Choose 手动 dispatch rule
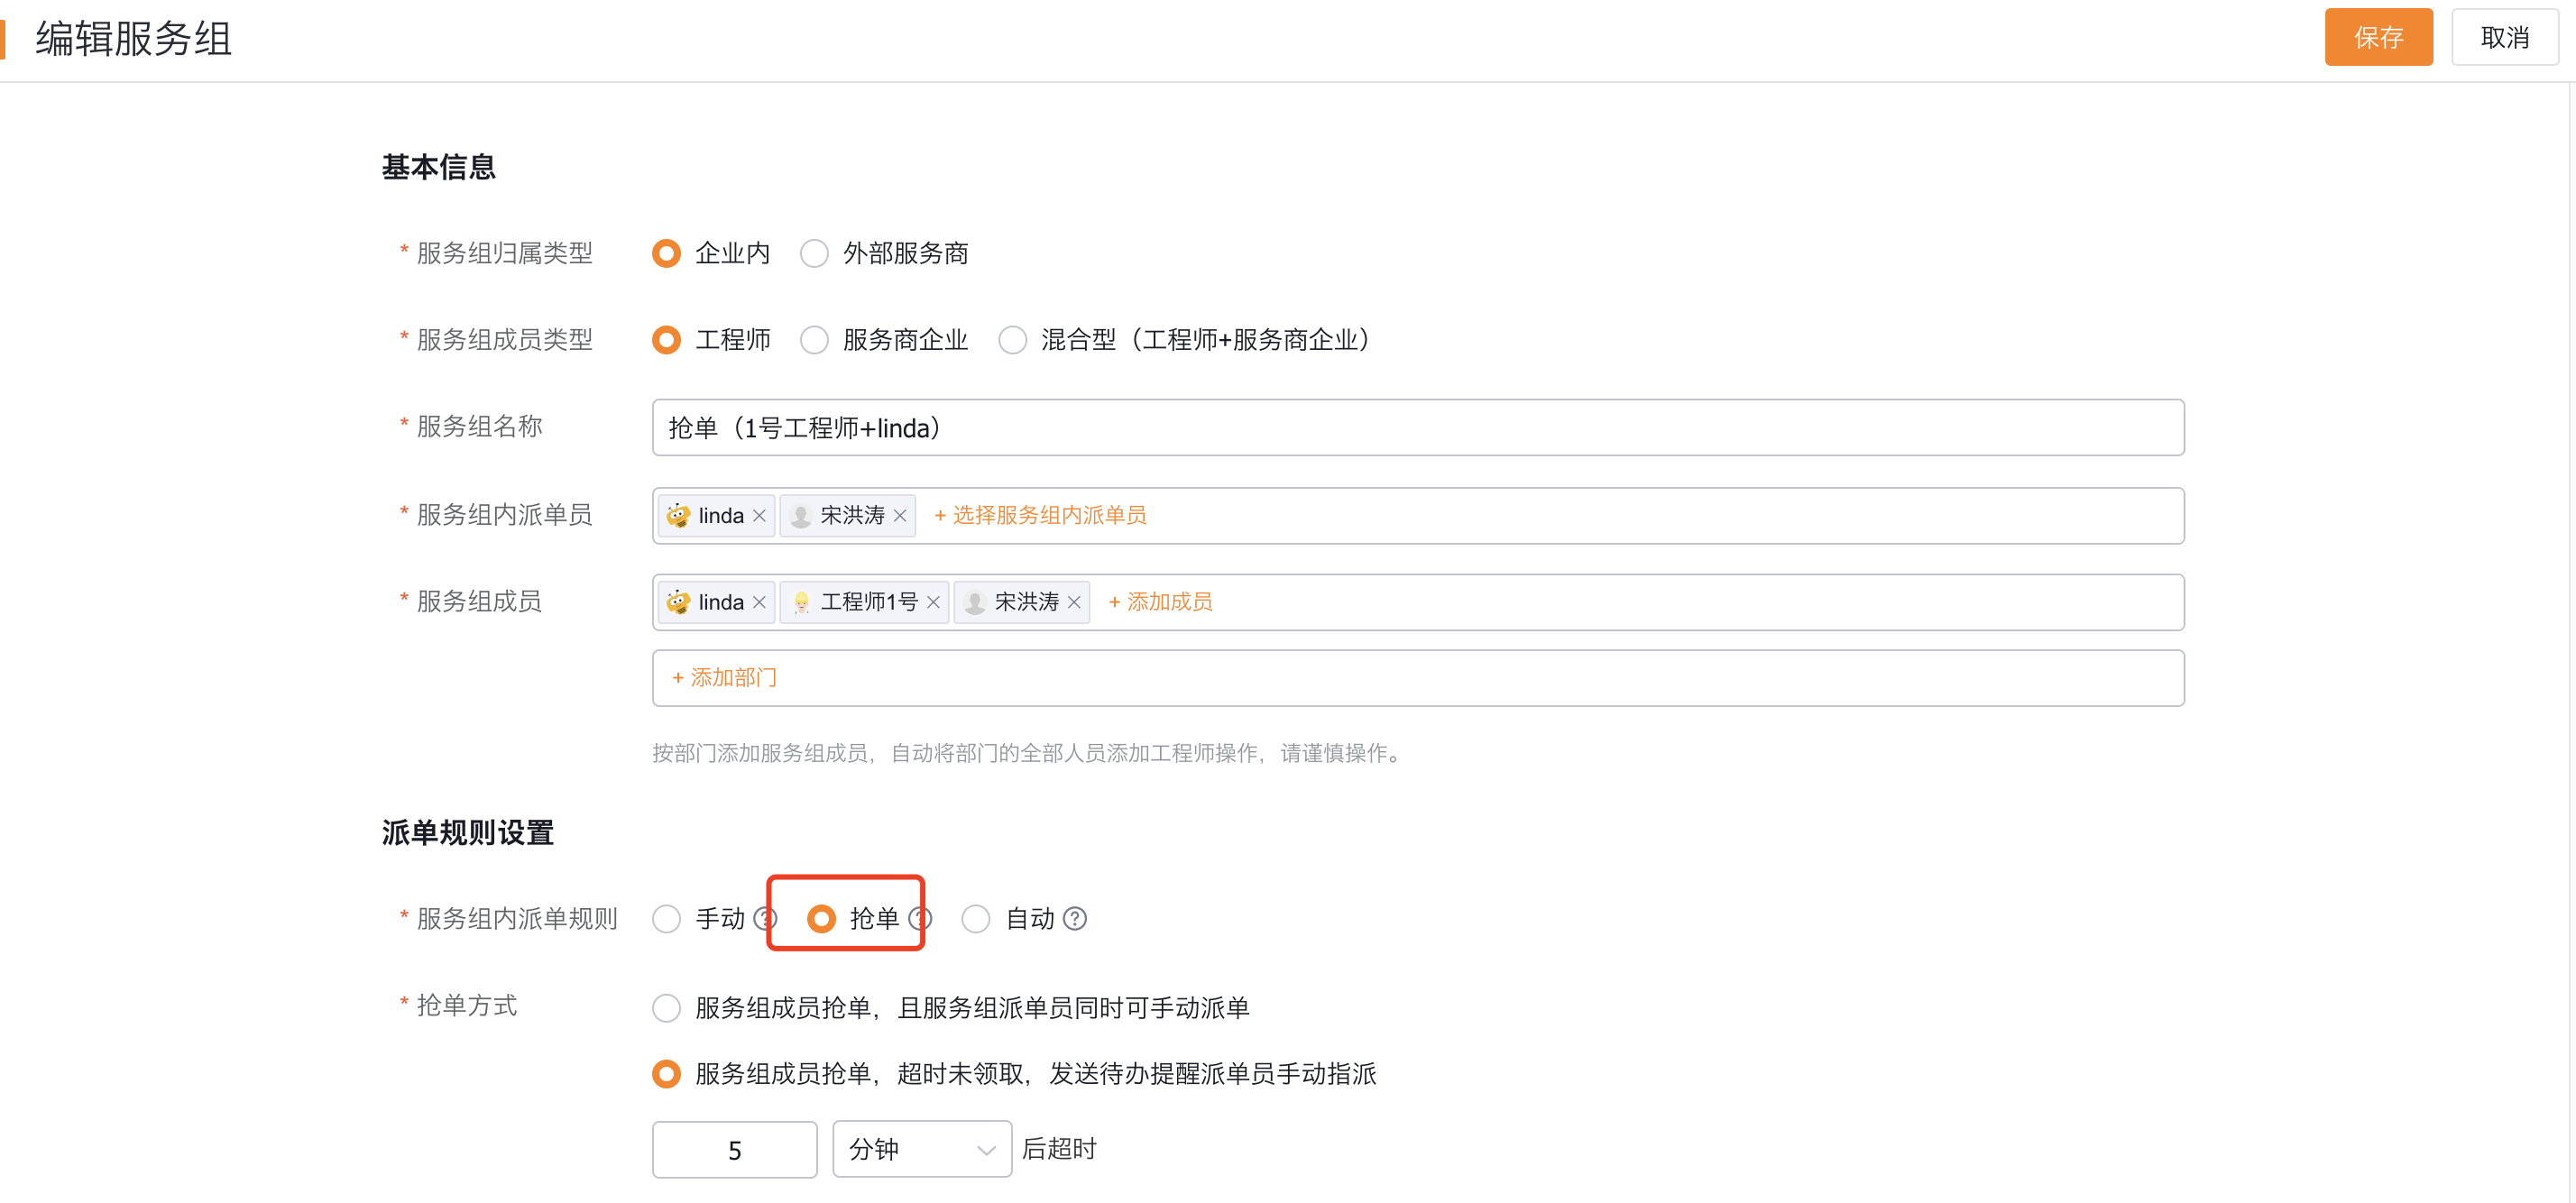The height and width of the screenshot is (1203, 2576). coord(666,918)
